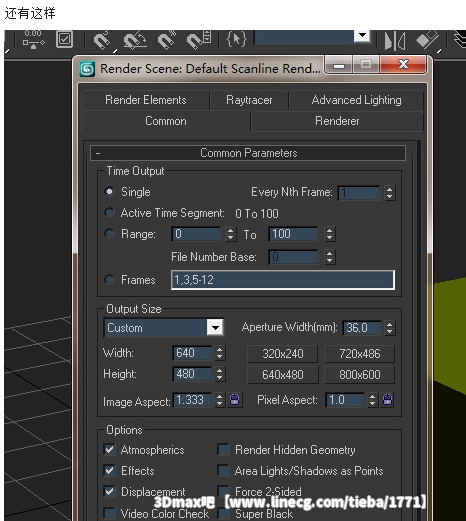Image resolution: width=466 pixels, height=521 pixels.
Task: Collapse the Common Parameters rollout
Action: coord(98,153)
